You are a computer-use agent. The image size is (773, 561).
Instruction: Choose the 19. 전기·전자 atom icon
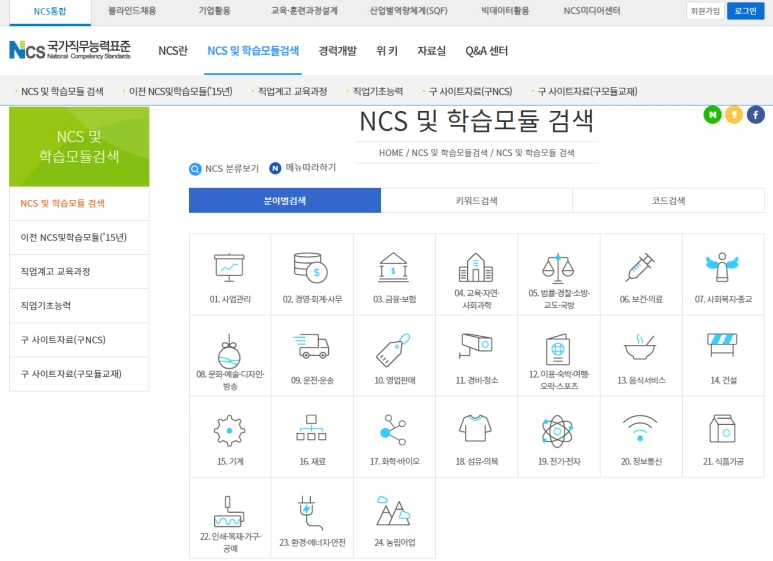pos(558,431)
